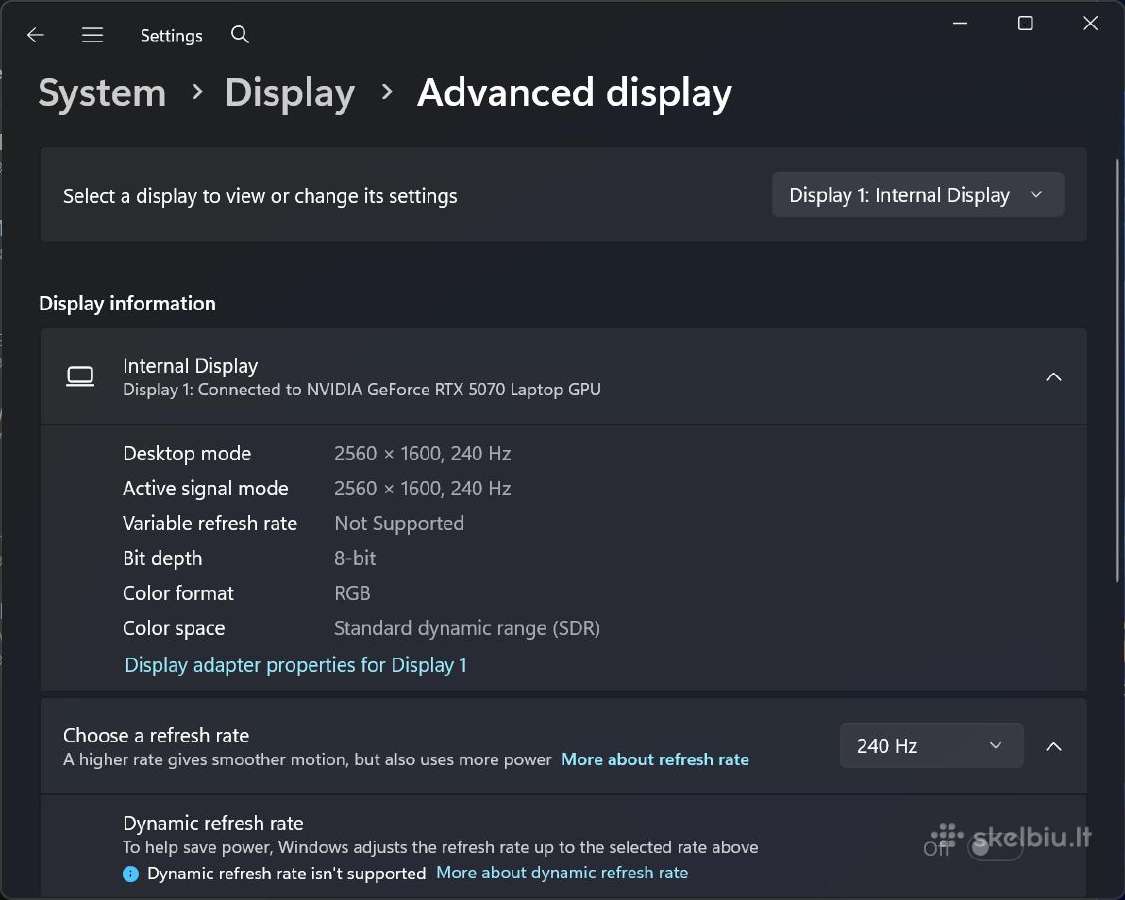Click Standard dynamic range (SDR) value

pyautogui.click(x=466, y=629)
